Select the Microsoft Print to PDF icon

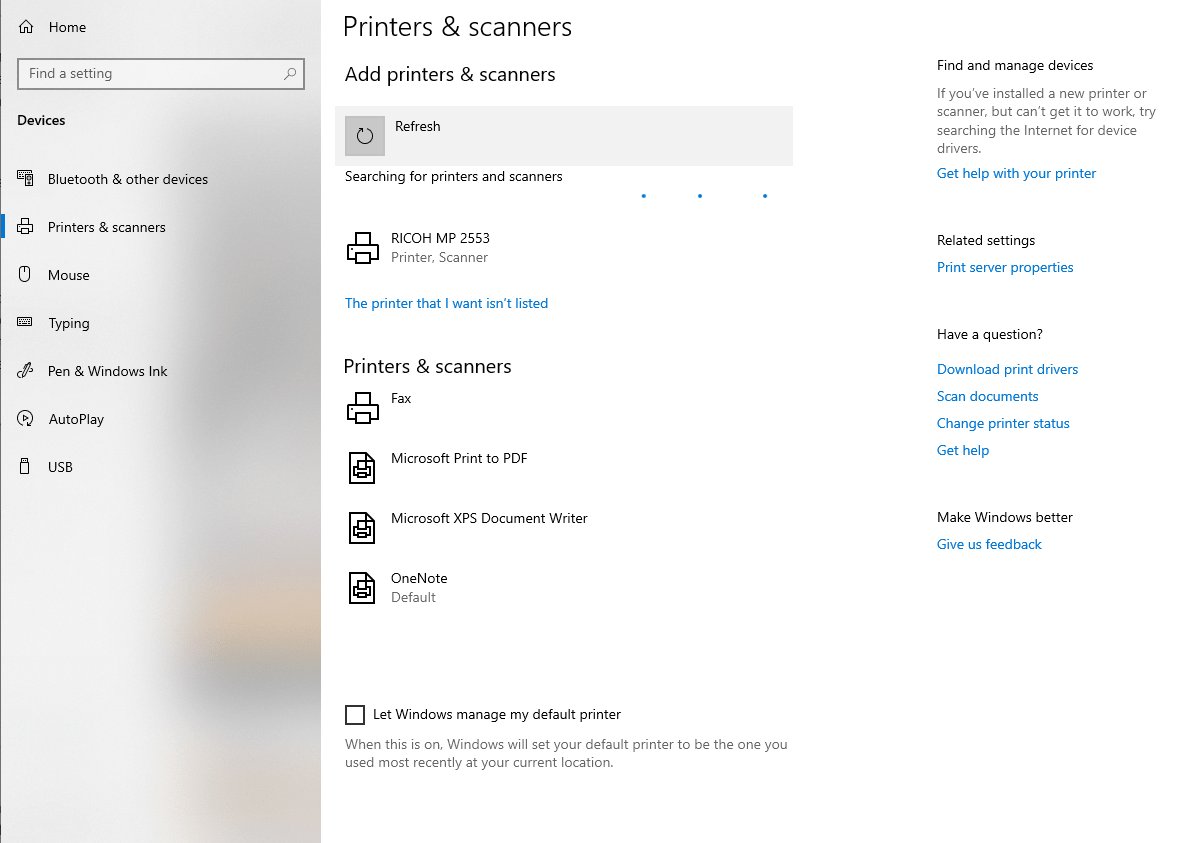click(x=362, y=467)
